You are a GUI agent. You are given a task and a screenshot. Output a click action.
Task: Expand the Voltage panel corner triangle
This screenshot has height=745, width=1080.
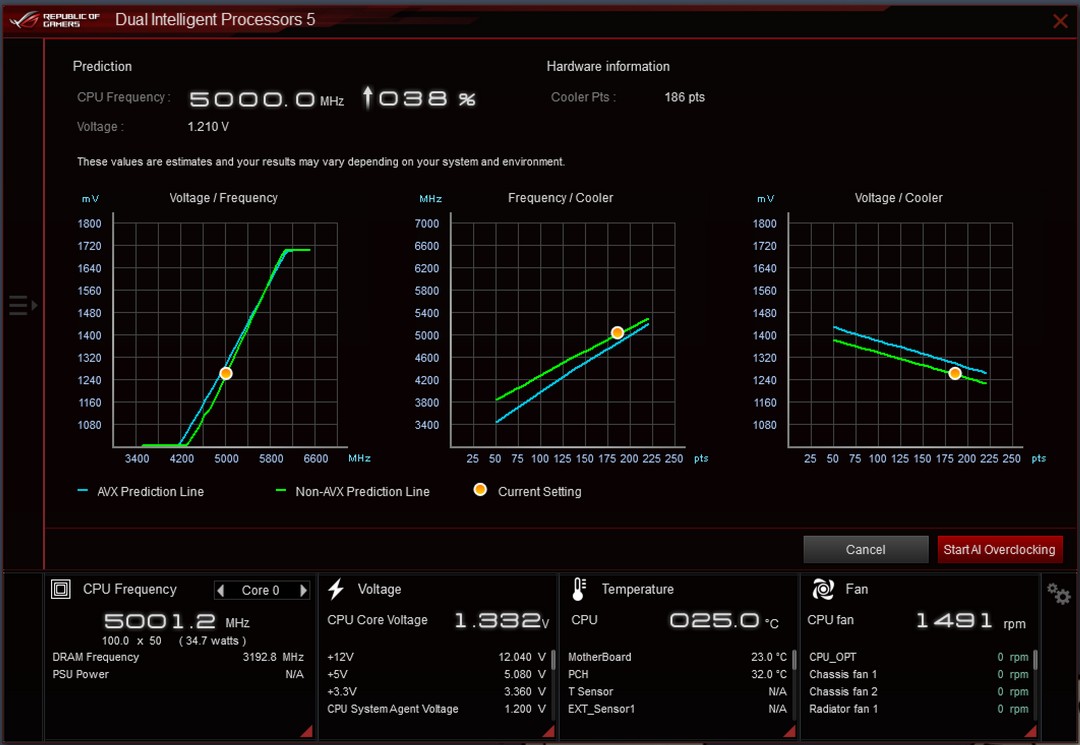548,731
